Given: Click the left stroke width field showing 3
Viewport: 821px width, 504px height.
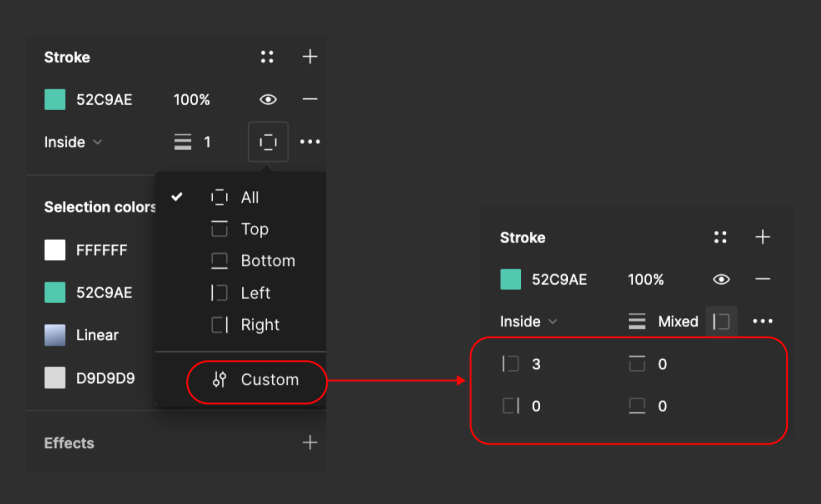Looking at the screenshot, I should (x=537, y=364).
